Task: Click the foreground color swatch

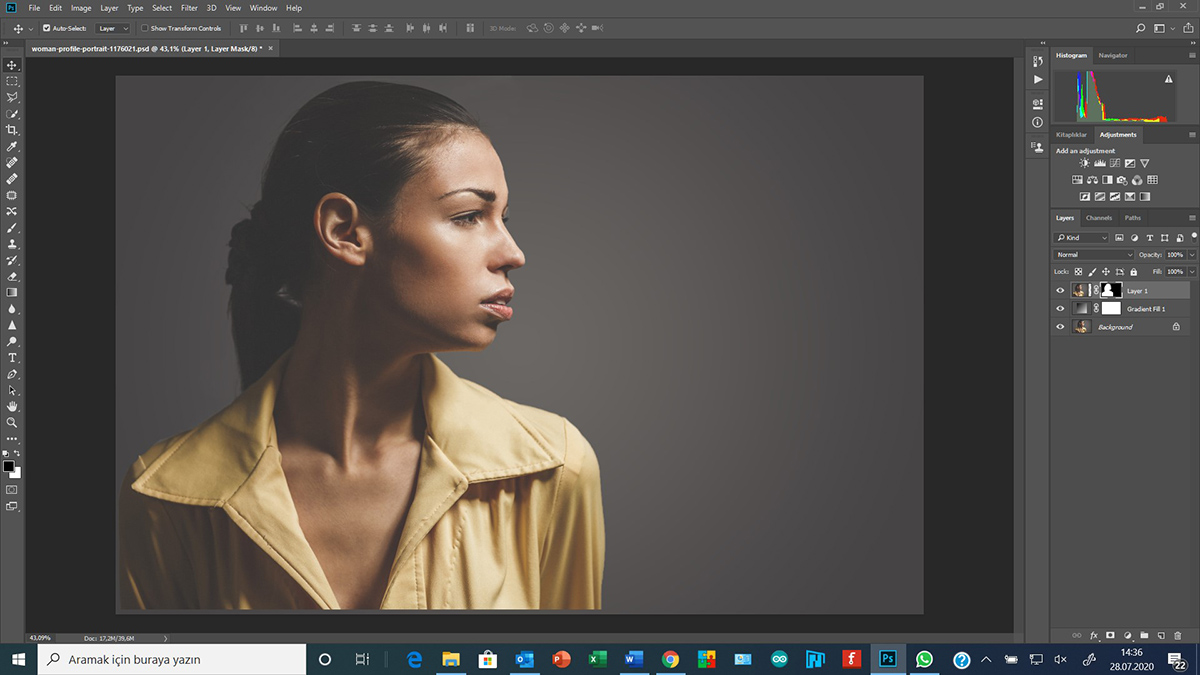Action: click(9, 466)
